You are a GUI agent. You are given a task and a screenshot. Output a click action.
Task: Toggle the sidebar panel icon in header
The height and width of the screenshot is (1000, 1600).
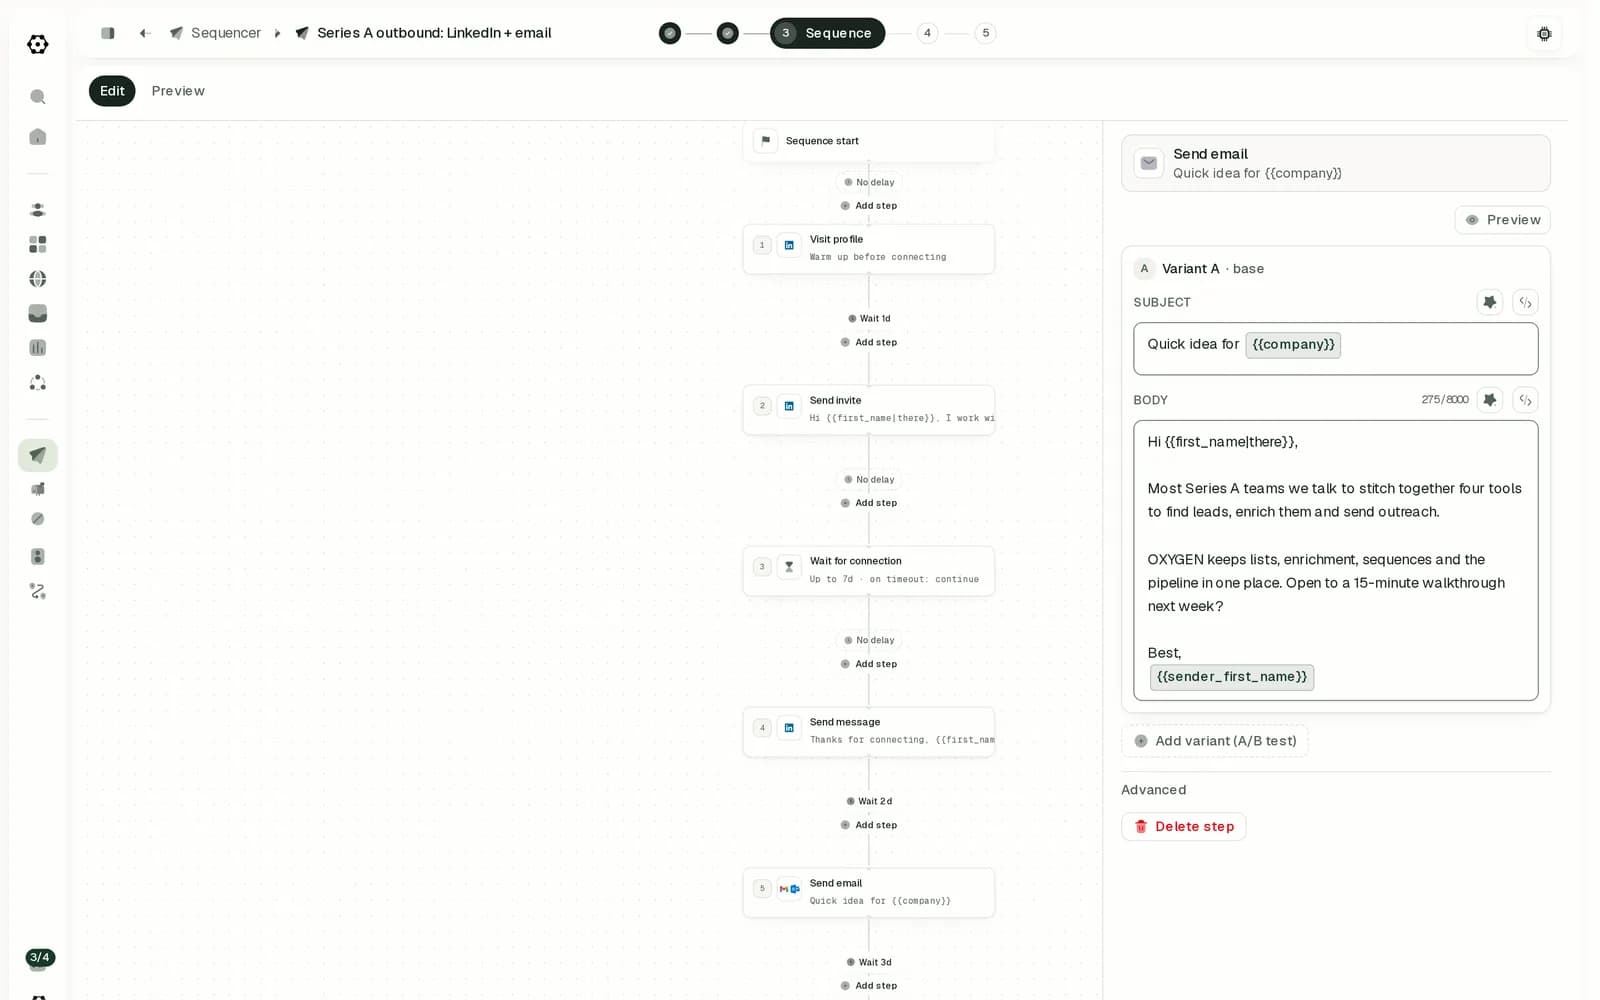(108, 33)
